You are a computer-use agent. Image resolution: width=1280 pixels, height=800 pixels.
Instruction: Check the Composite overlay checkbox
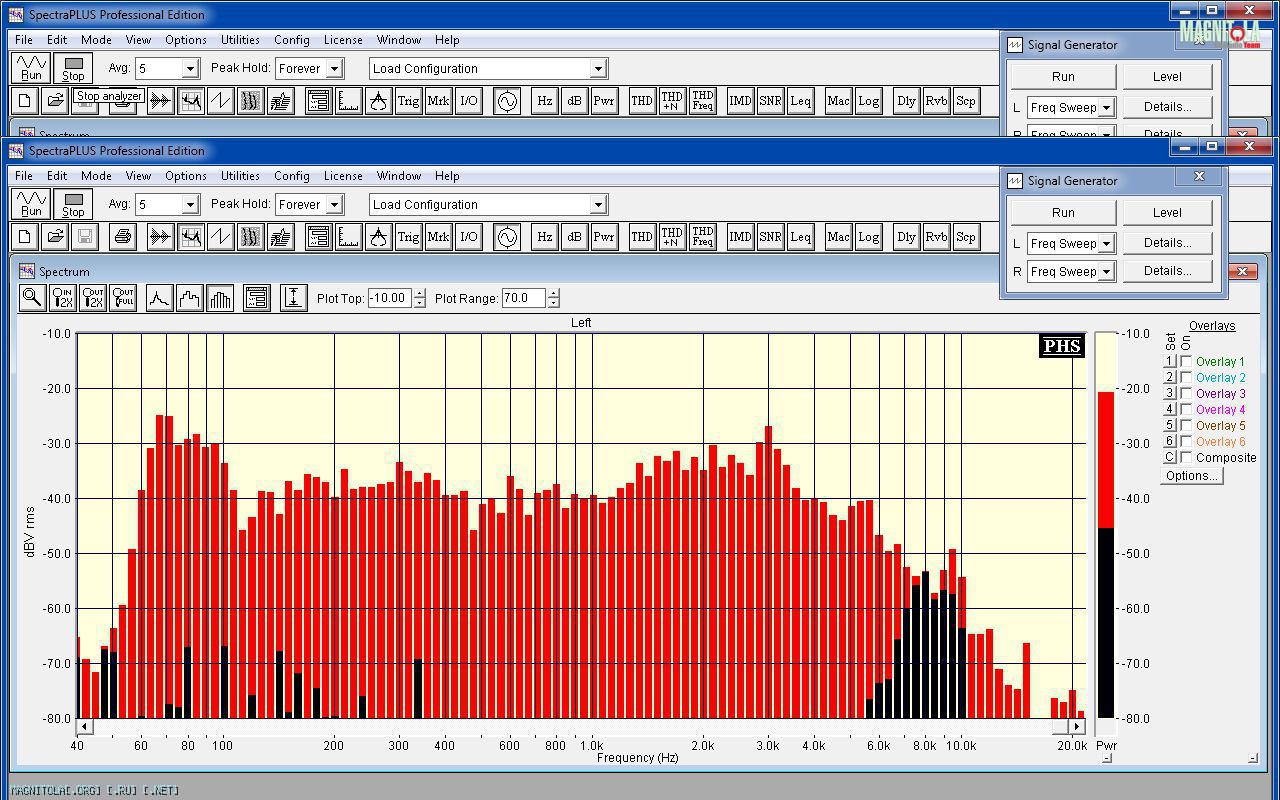[1186, 457]
